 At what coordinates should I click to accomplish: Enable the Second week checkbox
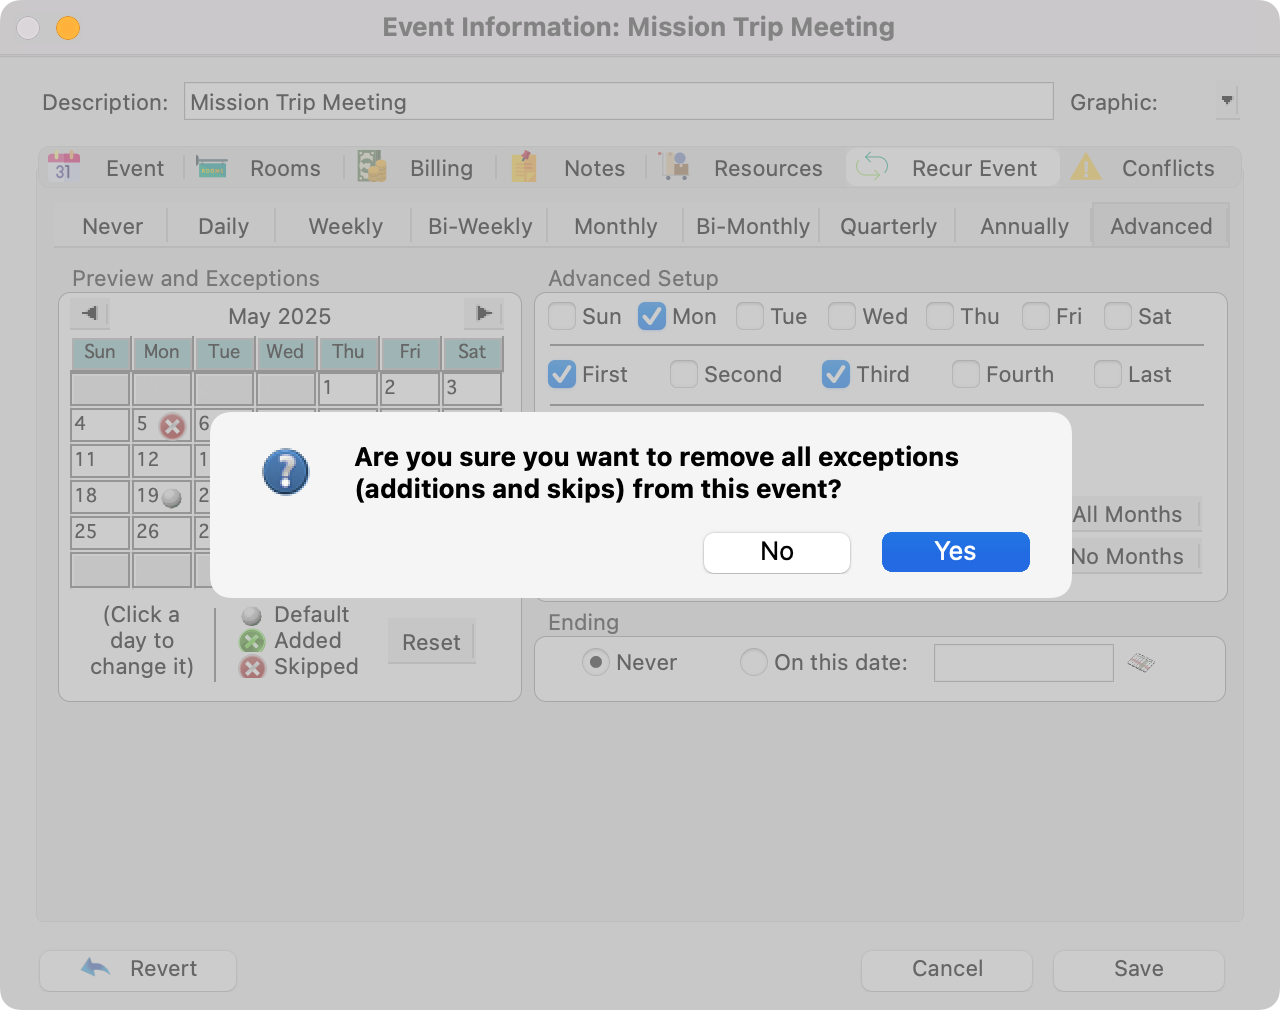point(684,375)
